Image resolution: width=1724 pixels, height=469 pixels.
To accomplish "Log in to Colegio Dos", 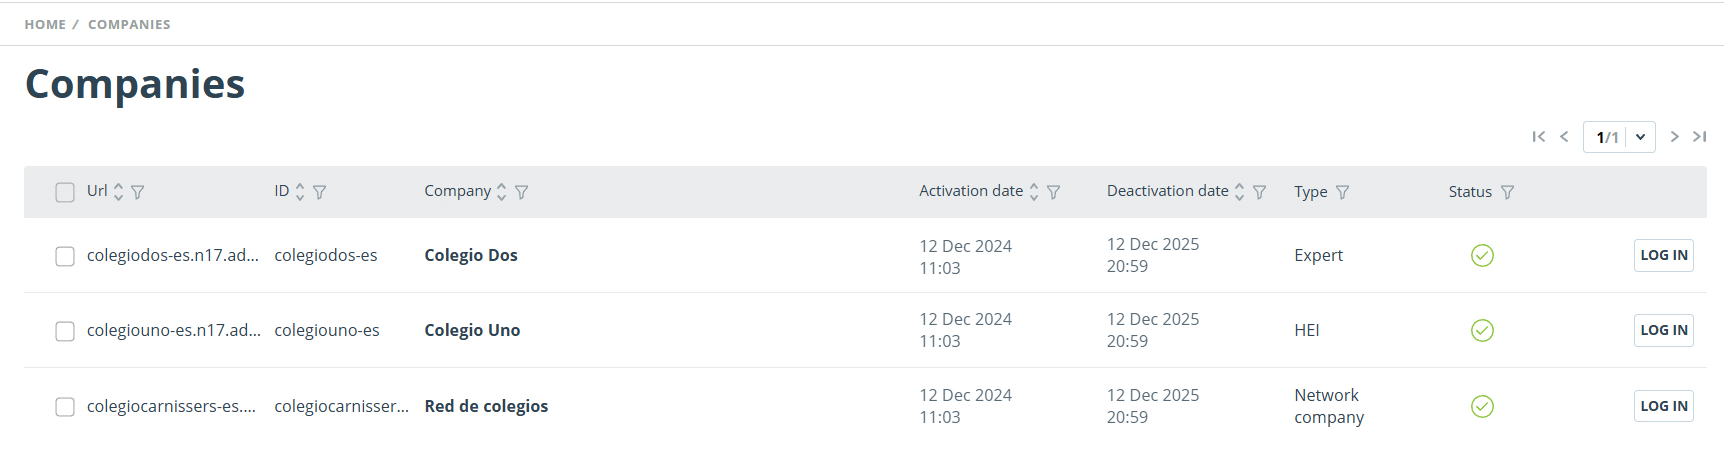I will tap(1663, 255).
